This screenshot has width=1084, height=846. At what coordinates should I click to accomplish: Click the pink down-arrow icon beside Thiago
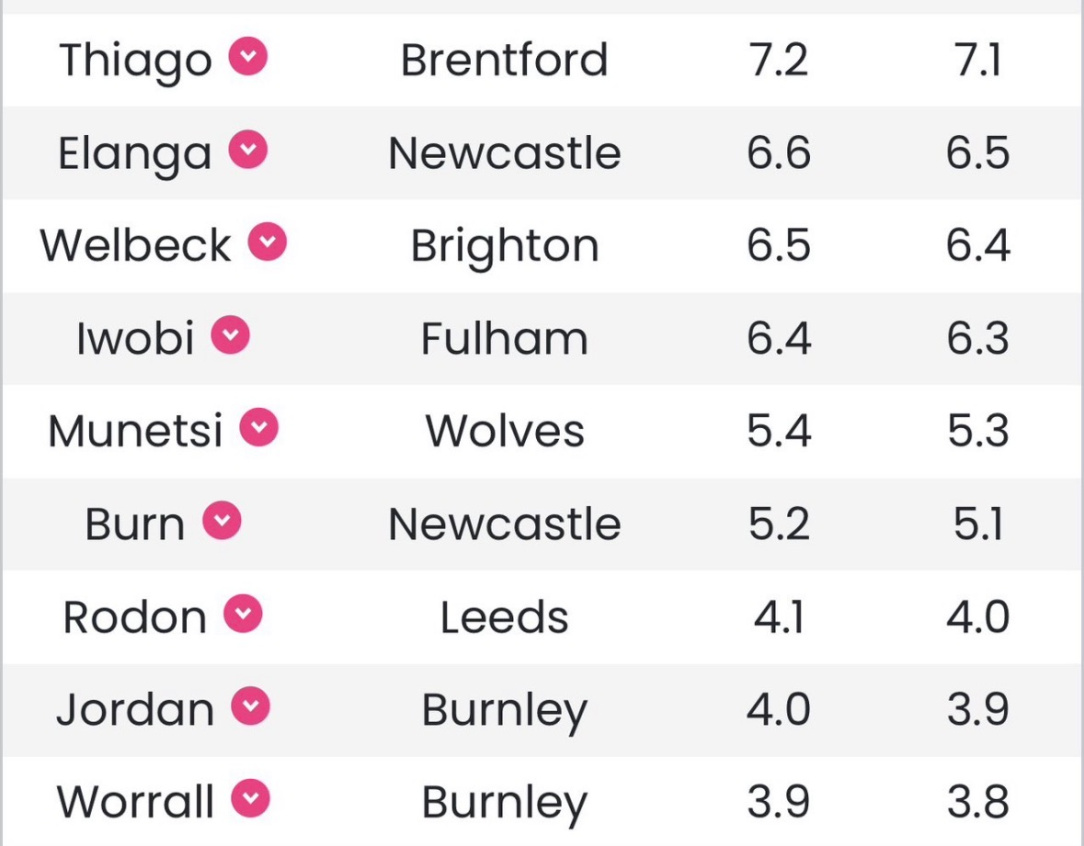point(249,57)
